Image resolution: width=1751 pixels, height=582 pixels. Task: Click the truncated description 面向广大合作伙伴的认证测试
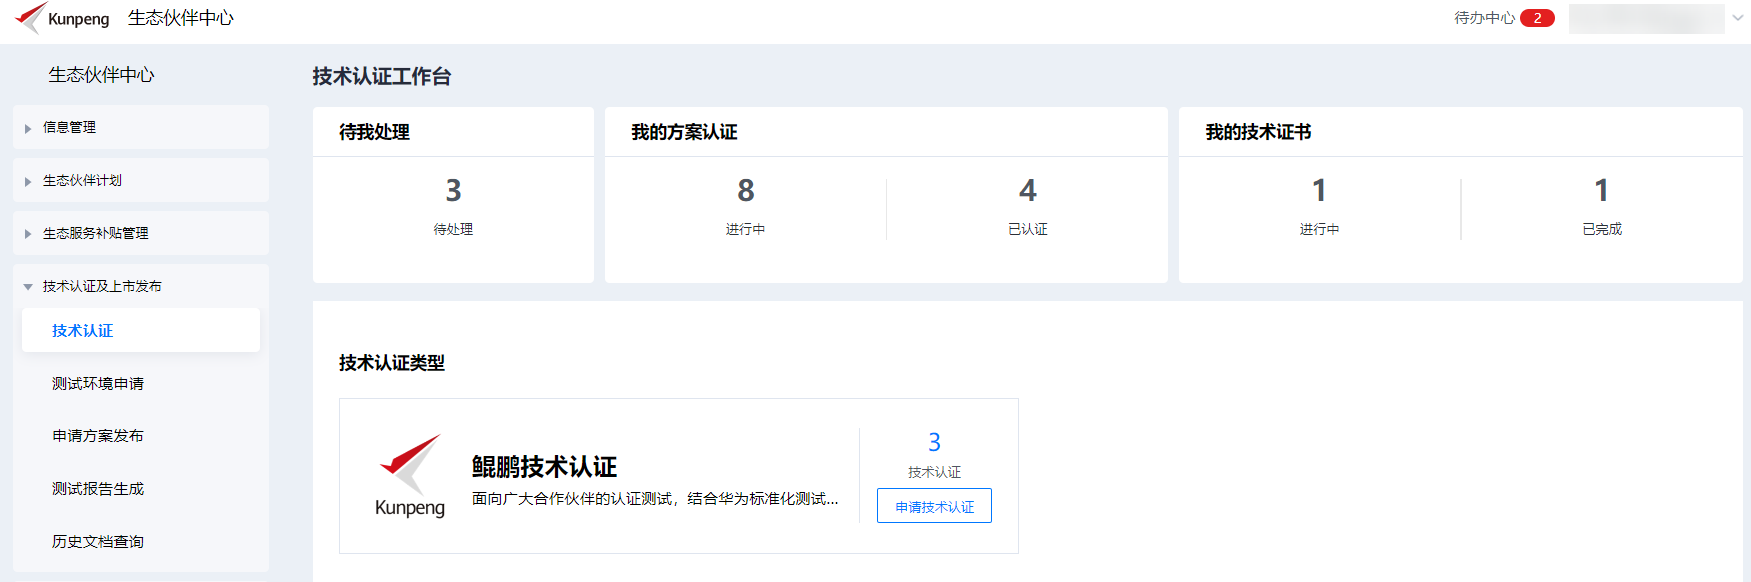[655, 499]
